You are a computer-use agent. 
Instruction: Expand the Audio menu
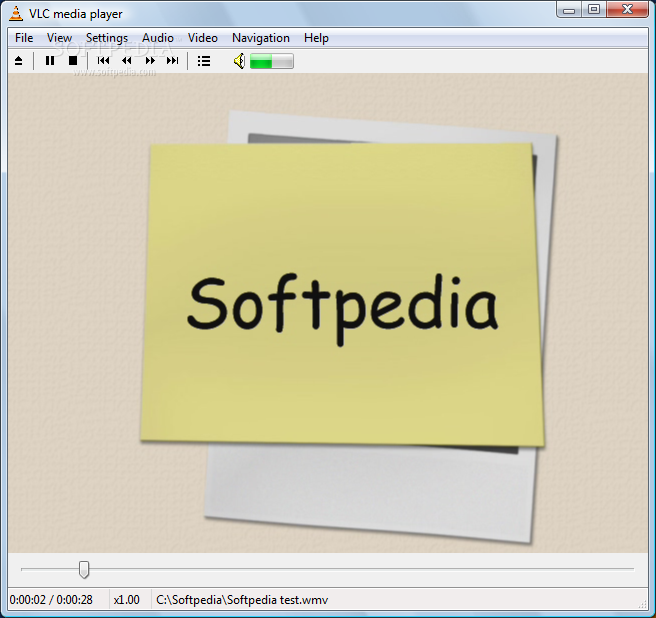click(158, 38)
